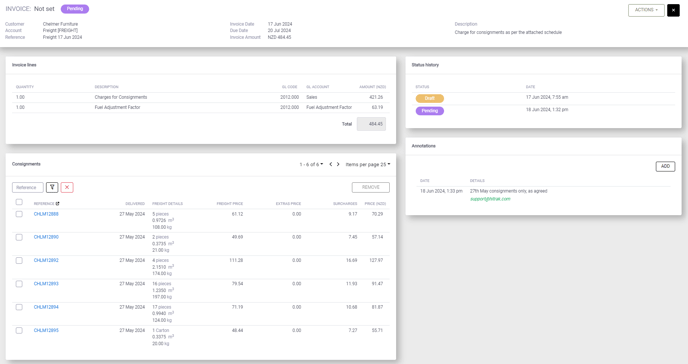Open the external link icon beside Reference header
The height and width of the screenshot is (364, 688).
pyautogui.click(x=57, y=203)
